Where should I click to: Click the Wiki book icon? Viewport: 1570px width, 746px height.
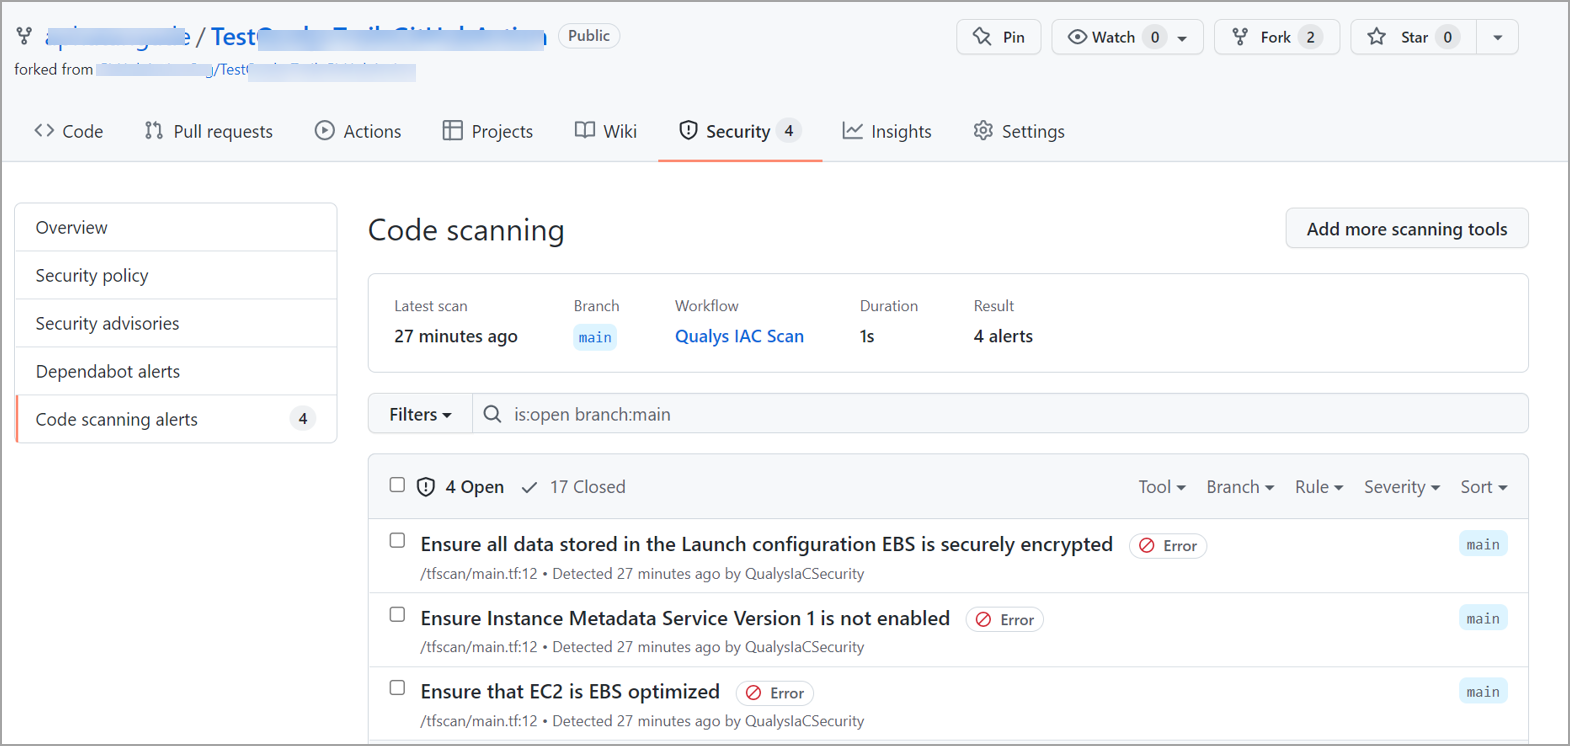tap(585, 131)
